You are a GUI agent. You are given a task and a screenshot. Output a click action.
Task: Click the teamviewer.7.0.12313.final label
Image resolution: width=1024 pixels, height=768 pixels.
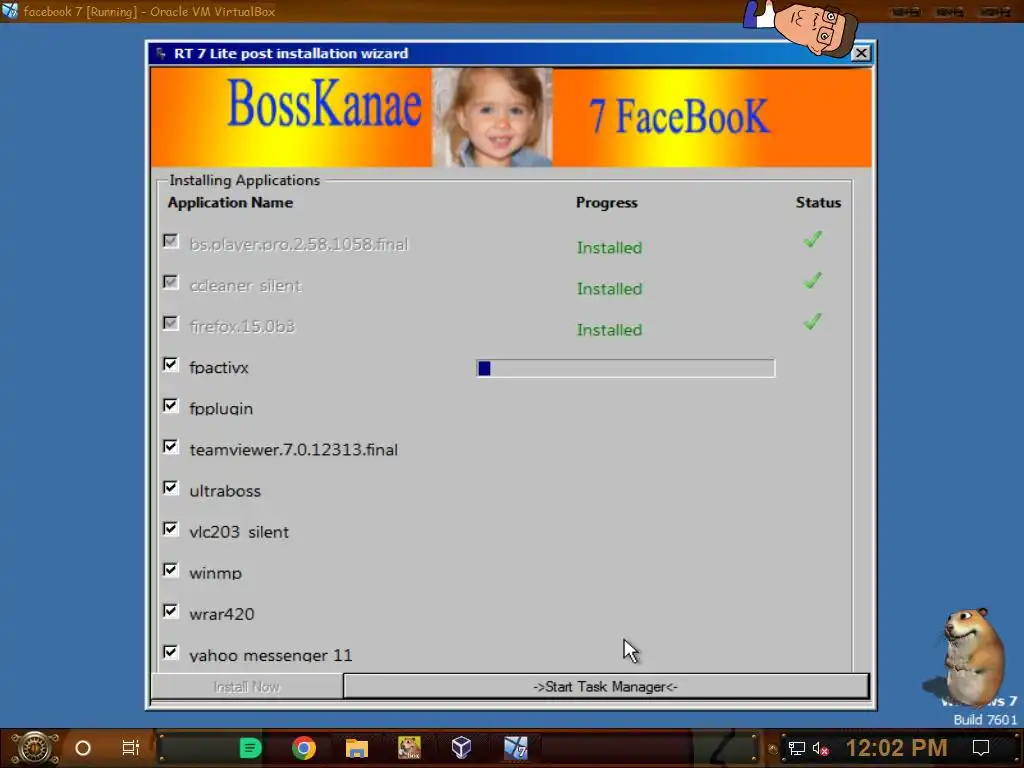[293, 449]
